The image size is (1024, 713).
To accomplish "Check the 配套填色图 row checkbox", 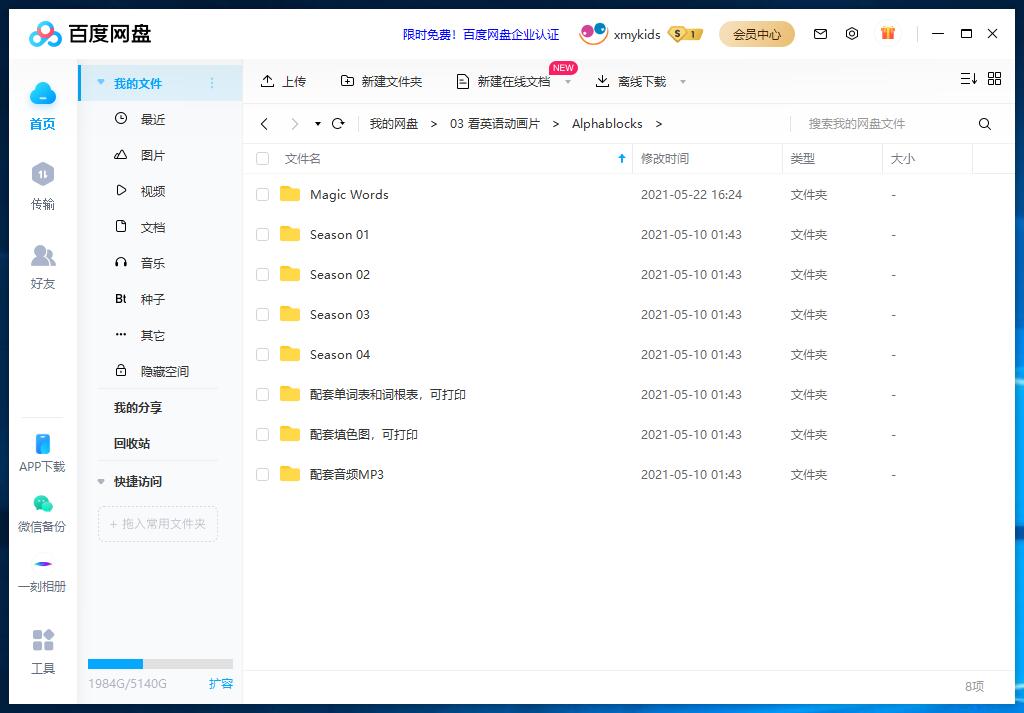I will click(x=263, y=434).
